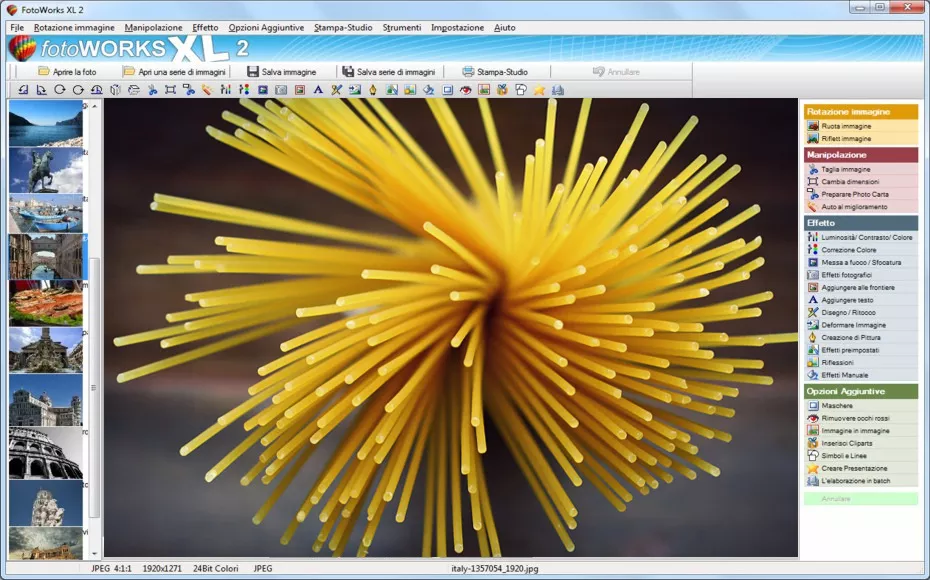Select the letter A text tool in the toolbar
This screenshot has height=580, width=930.
click(318, 90)
